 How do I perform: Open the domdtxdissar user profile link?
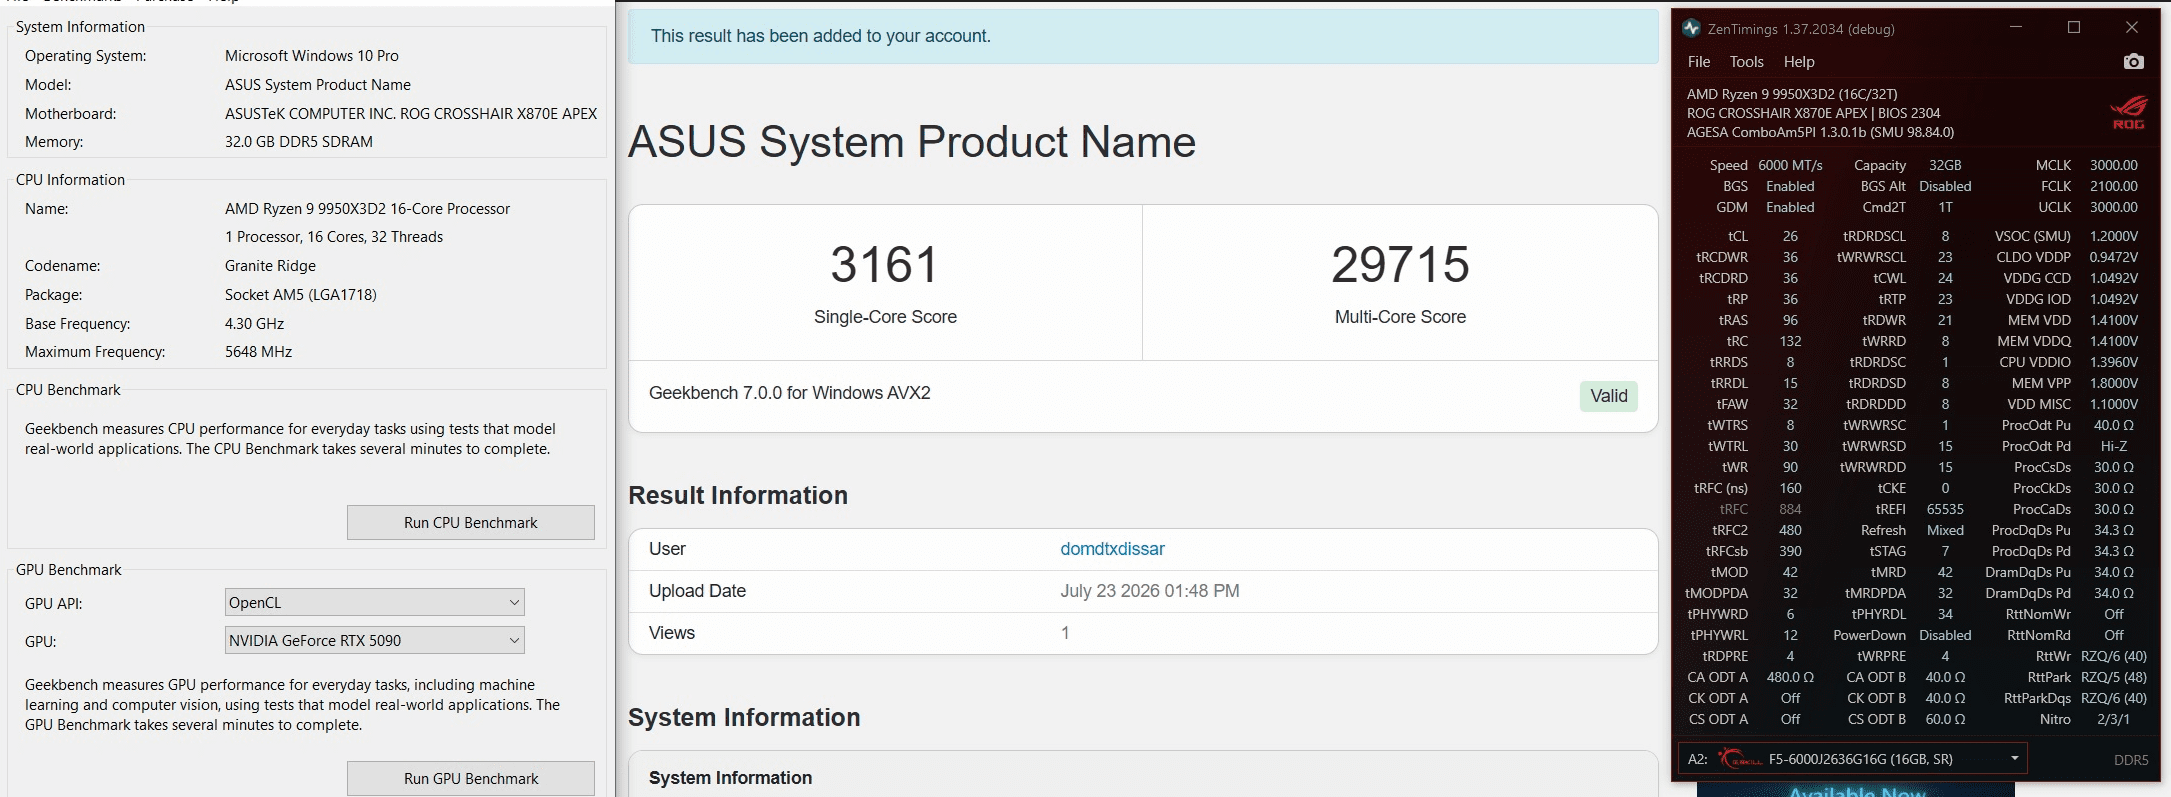point(1112,549)
